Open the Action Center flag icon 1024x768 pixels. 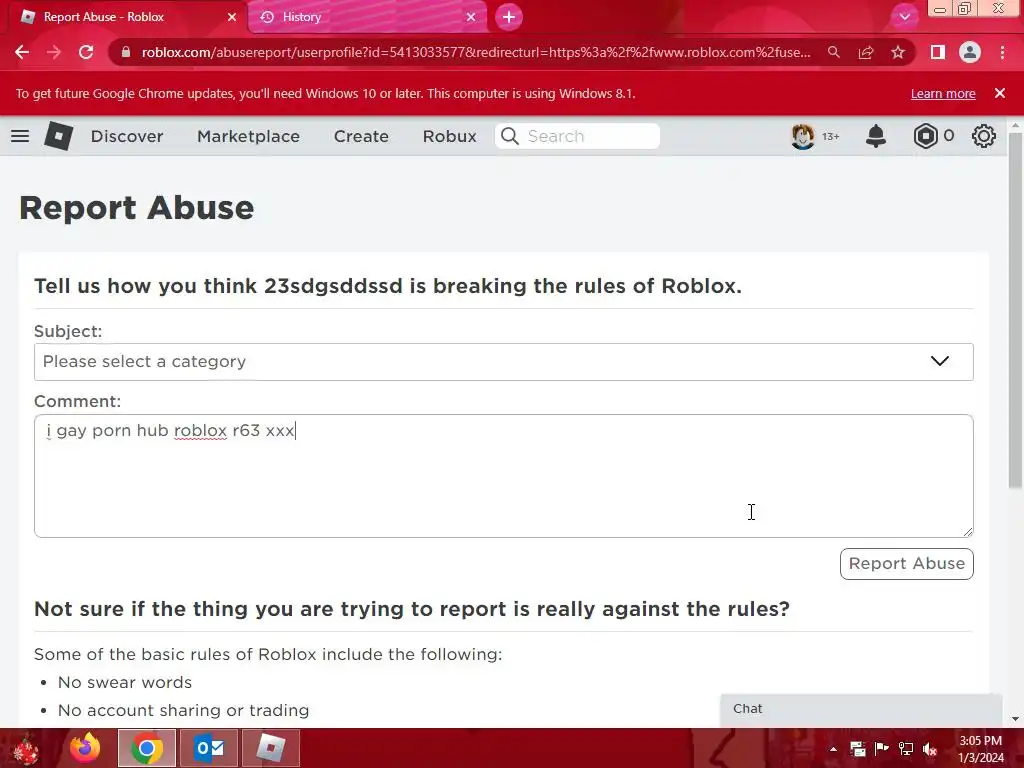(x=881, y=749)
